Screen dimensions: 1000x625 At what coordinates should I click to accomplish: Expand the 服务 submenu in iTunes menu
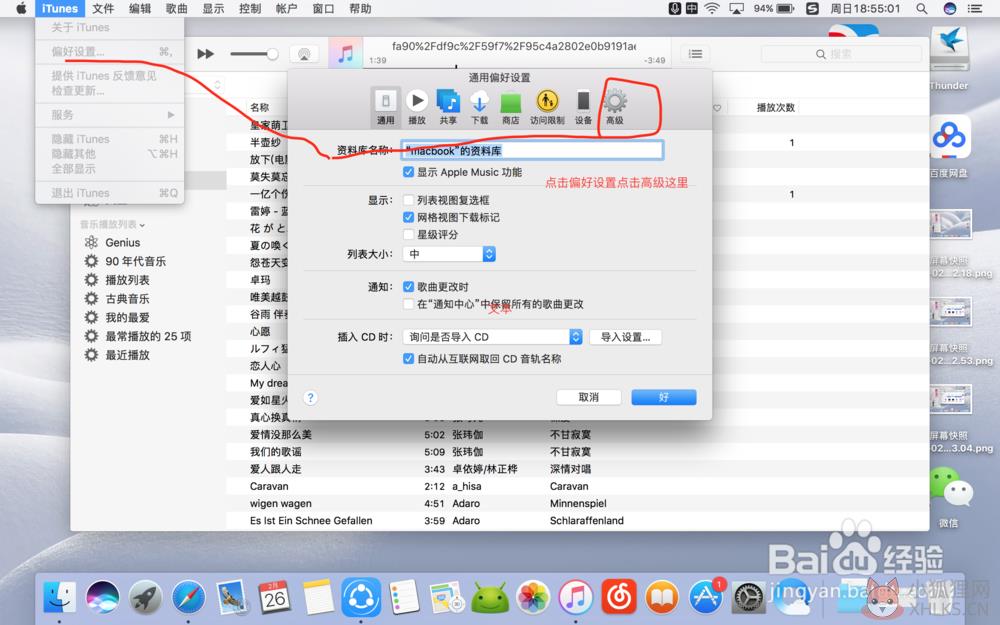(109, 115)
